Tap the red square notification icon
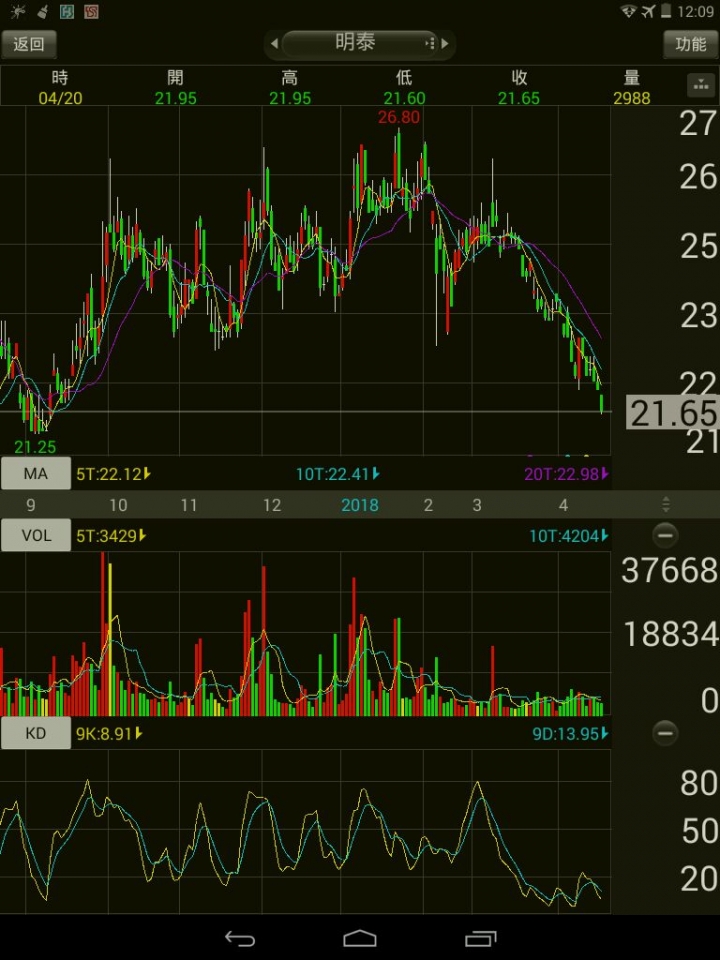 pyautogui.click(x=91, y=11)
